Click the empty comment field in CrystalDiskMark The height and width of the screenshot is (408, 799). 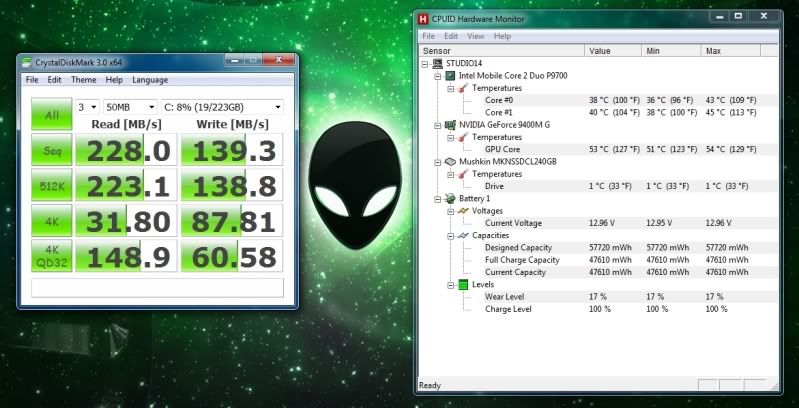(157, 288)
